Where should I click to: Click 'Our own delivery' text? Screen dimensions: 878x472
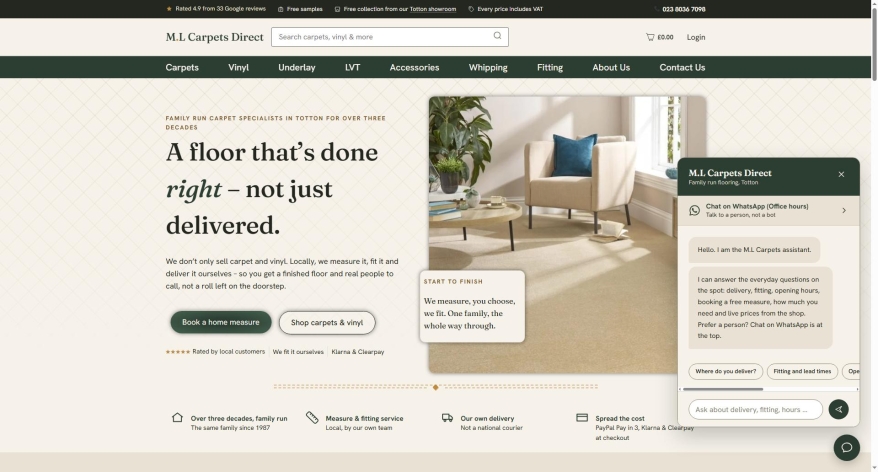(487, 418)
